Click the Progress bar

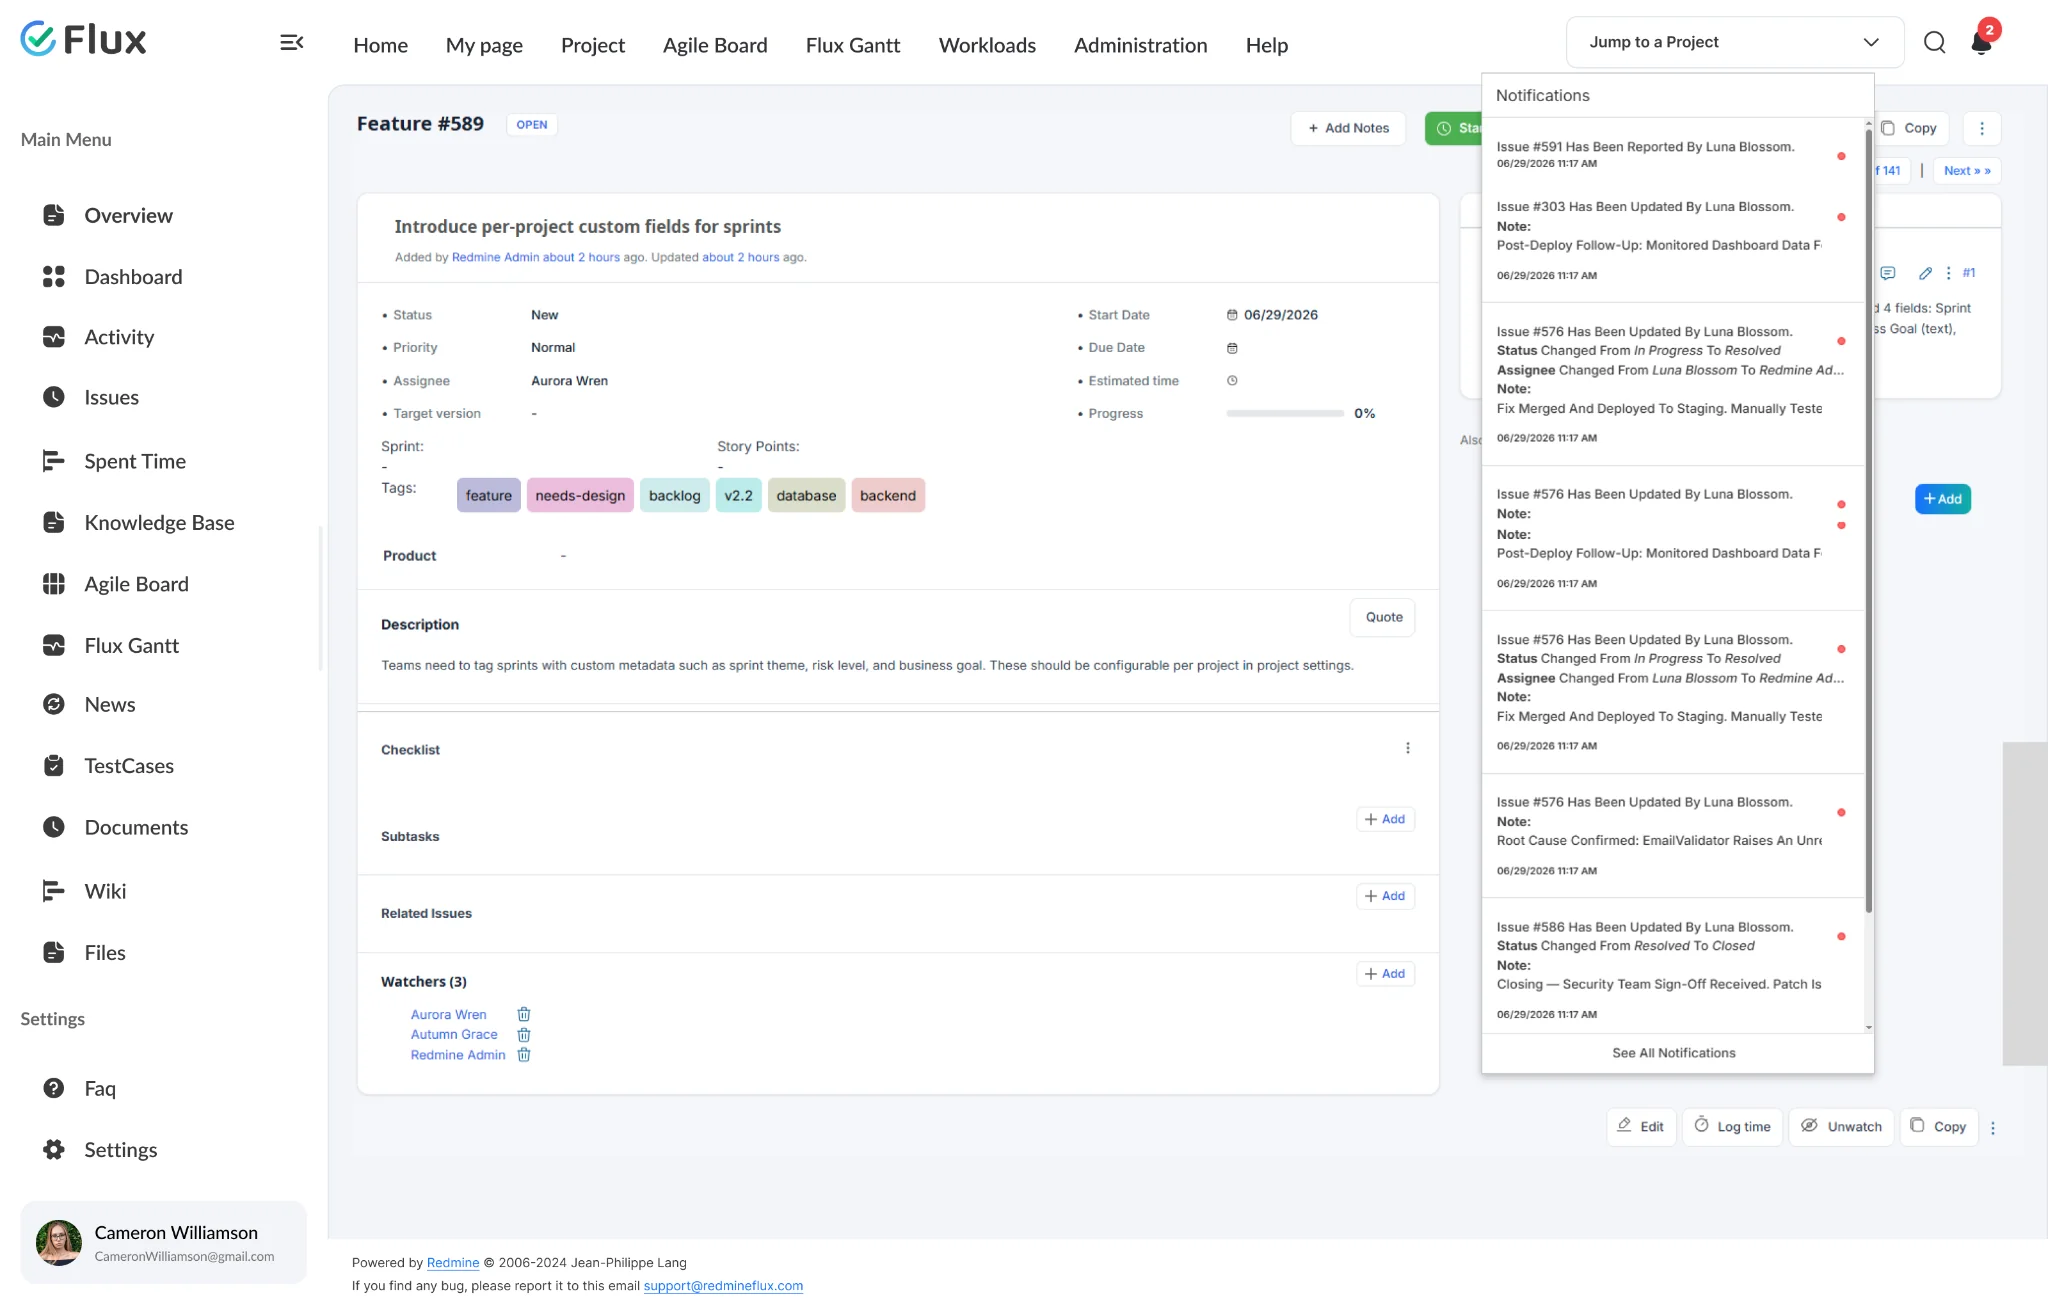(x=1285, y=413)
